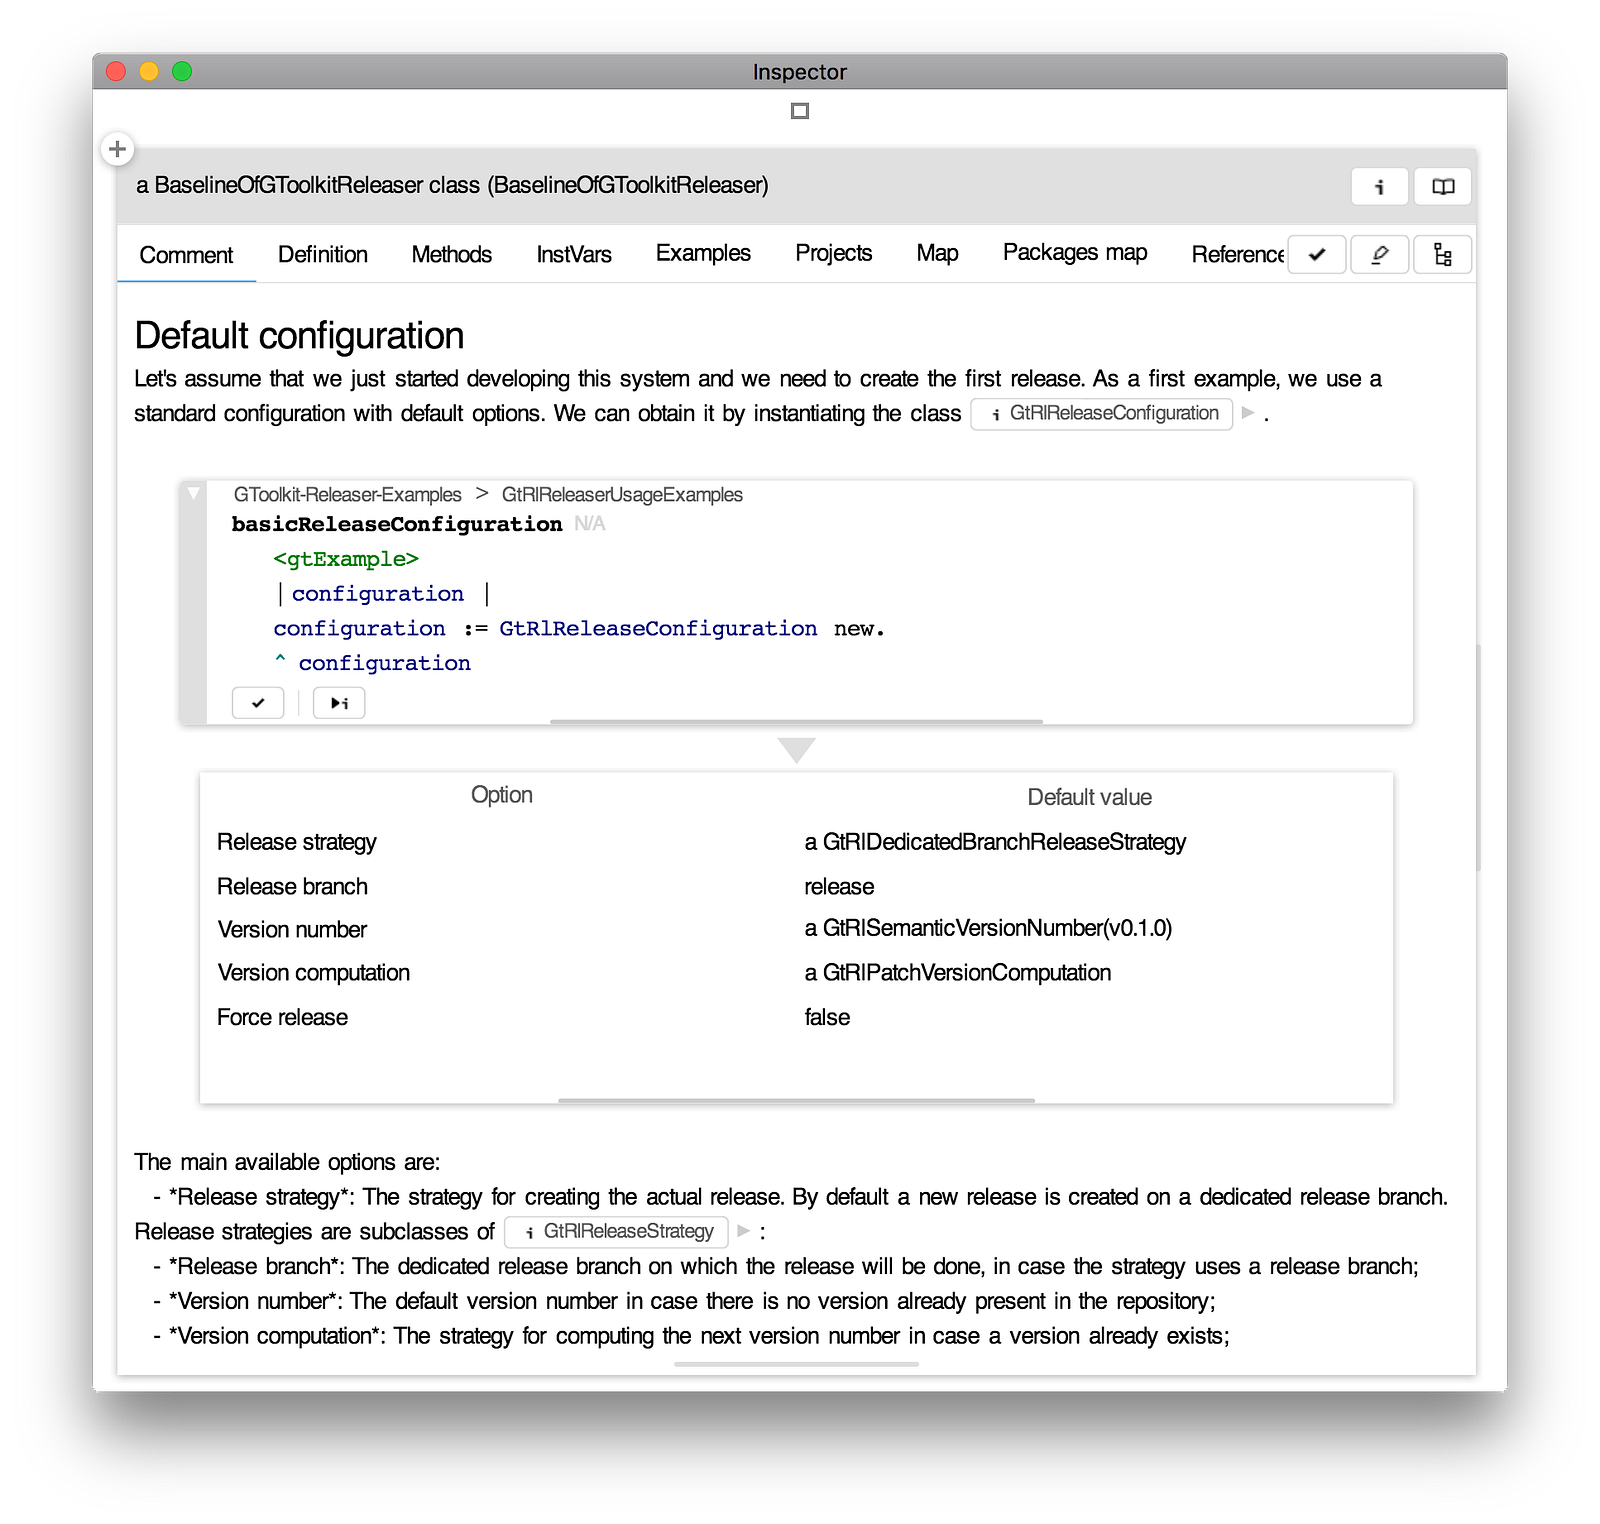
Task: Expand the triangle after GtRlReleaseConfiguration
Action: point(1248,413)
